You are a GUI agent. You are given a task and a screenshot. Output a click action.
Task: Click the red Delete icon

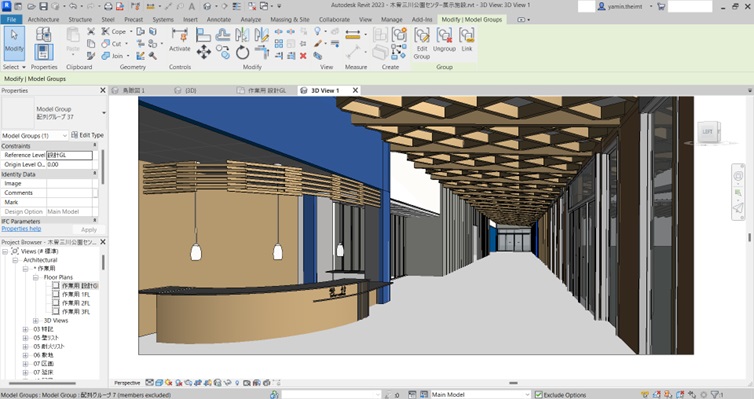pos(303,56)
